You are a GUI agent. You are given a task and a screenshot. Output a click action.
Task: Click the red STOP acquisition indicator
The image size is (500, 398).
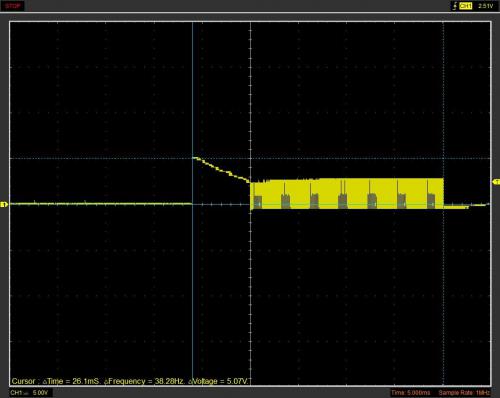(x=13, y=6)
